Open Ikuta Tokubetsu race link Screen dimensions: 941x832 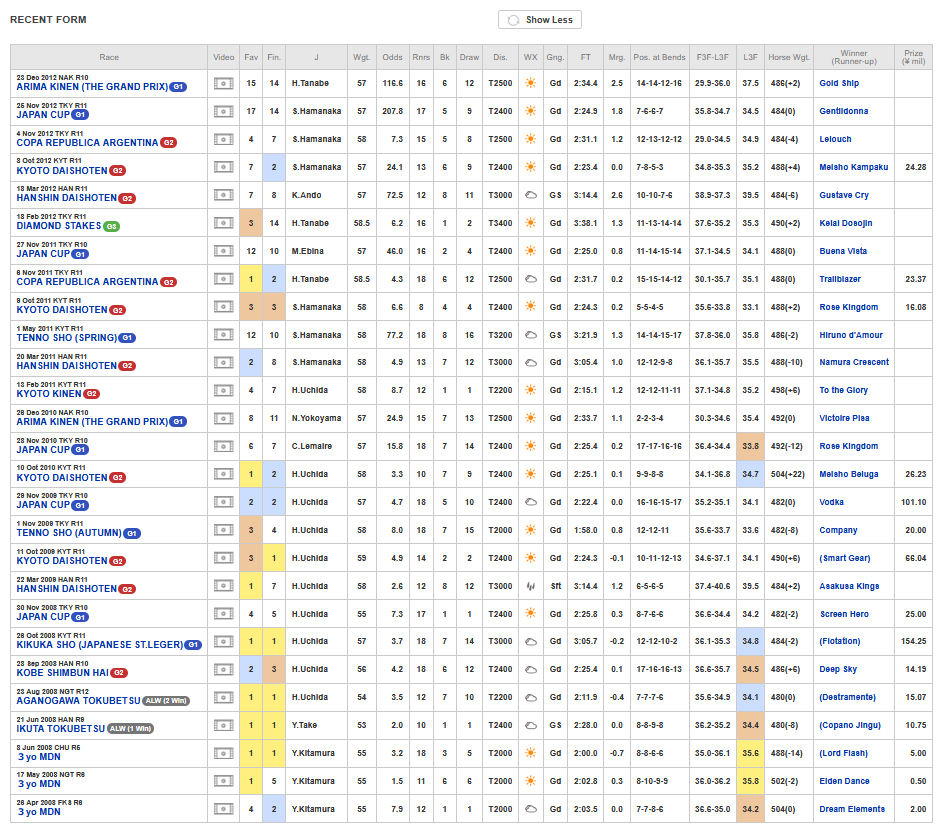61,729
